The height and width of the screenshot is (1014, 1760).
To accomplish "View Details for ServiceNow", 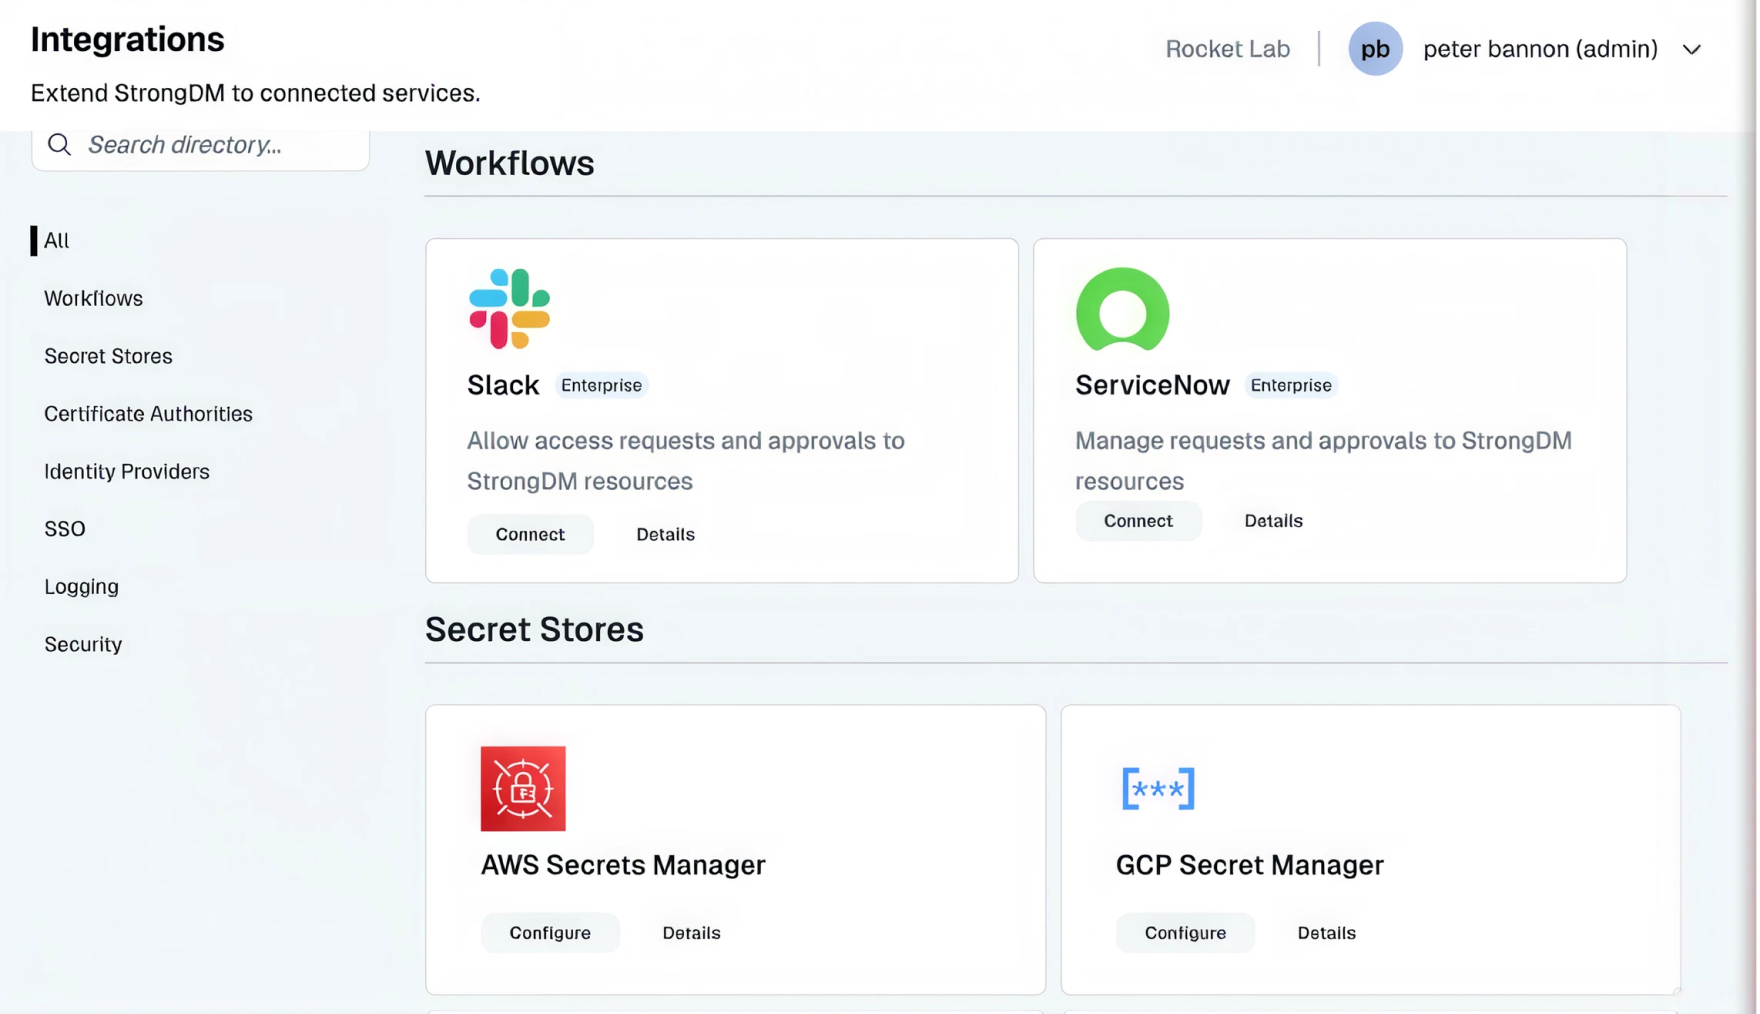I will point(1273,521).
